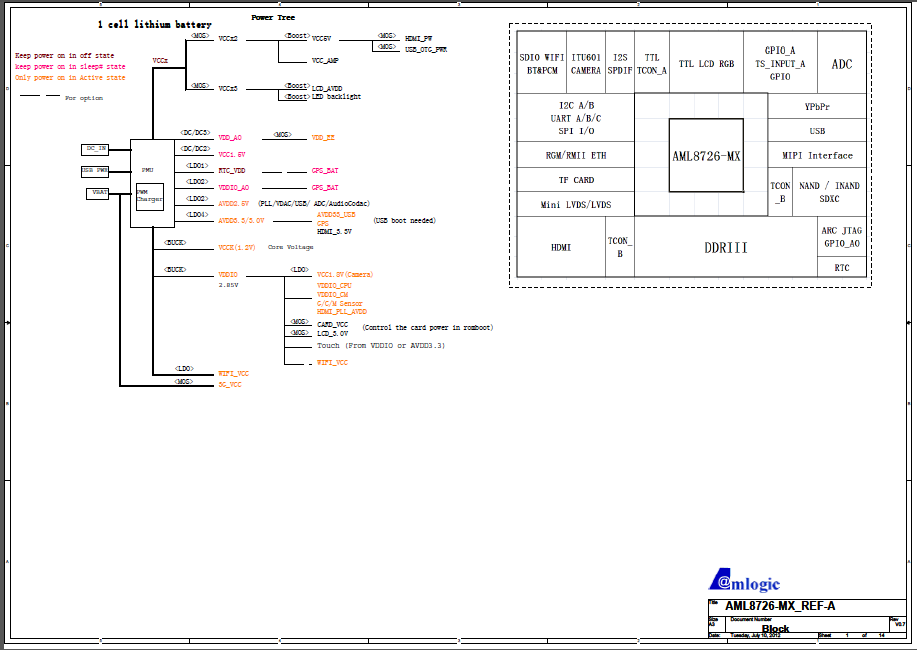Select the 'TF CARD' block
This screenshot has width=917, height=650.
point(576,180)
